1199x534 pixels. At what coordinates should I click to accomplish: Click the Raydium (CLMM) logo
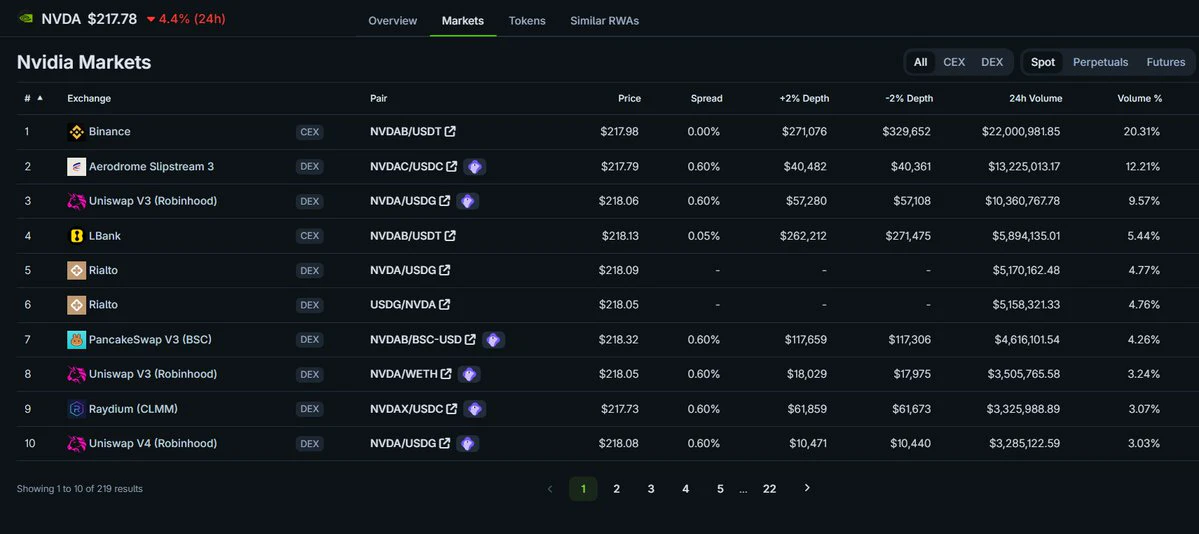tap(76, 409)
